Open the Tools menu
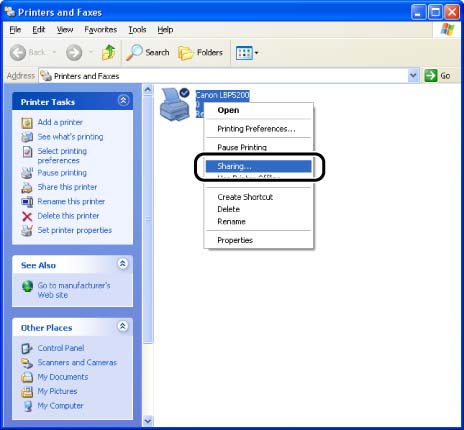464x430 pixels. (137, 30)
